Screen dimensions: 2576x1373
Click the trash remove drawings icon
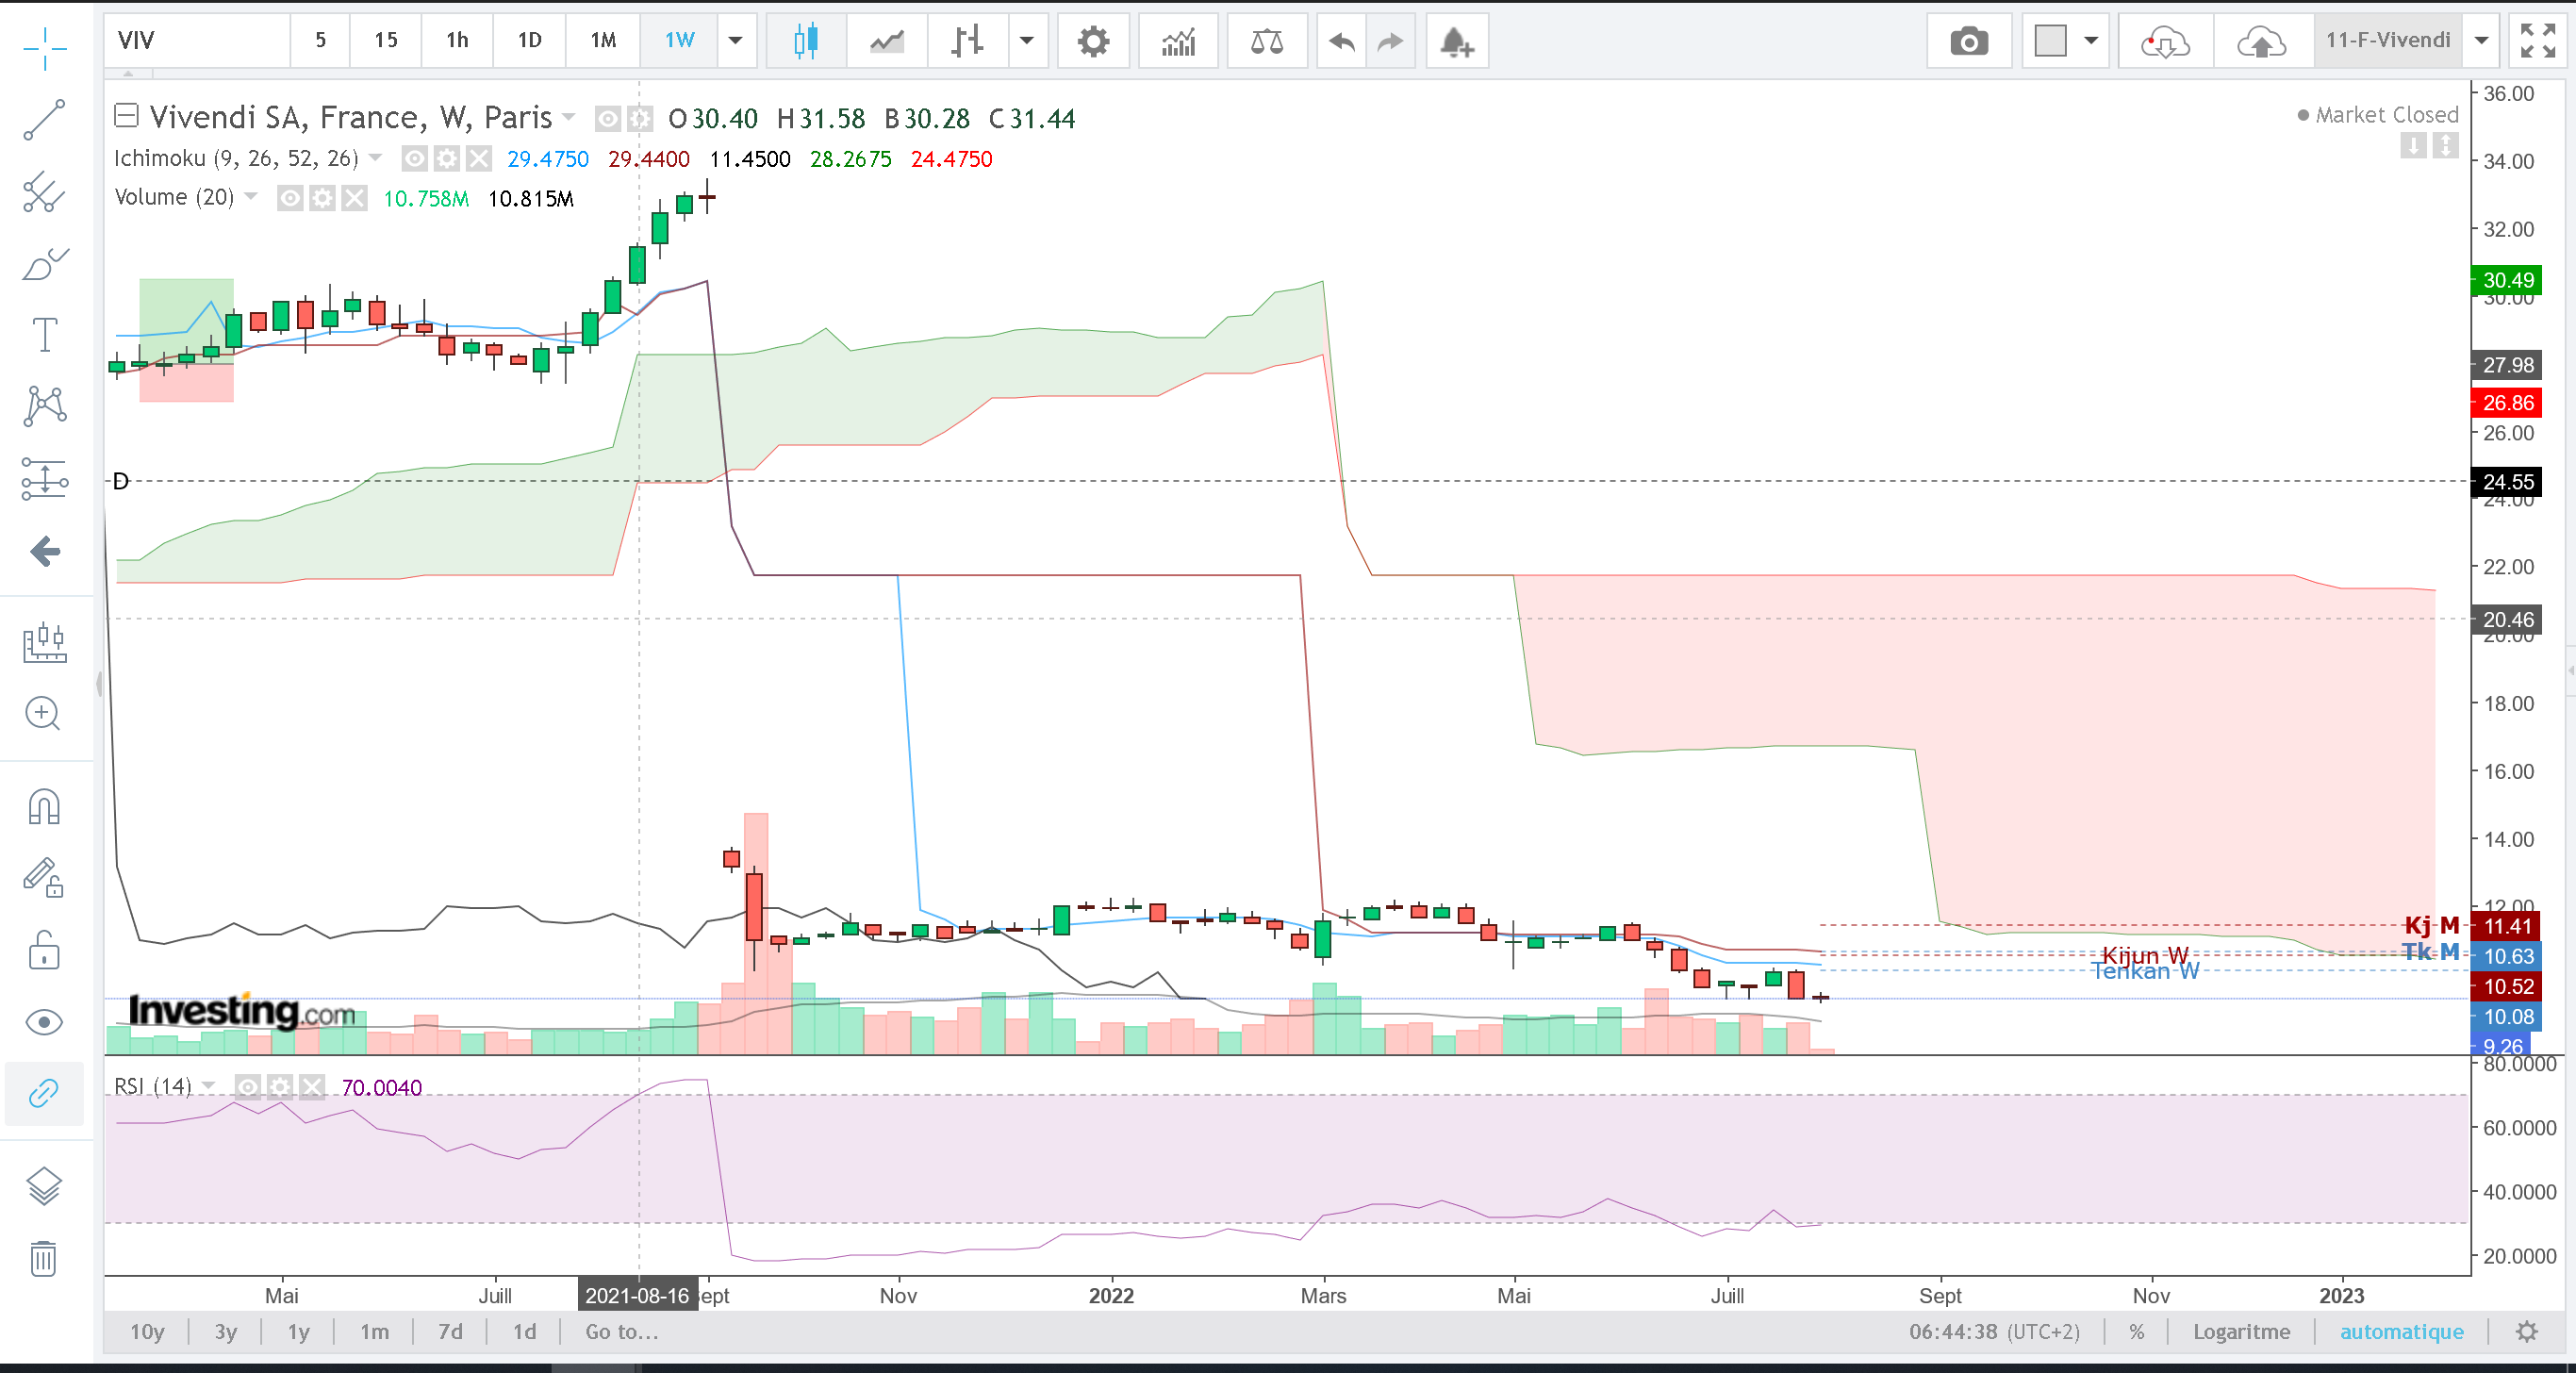pos(44,1257)
